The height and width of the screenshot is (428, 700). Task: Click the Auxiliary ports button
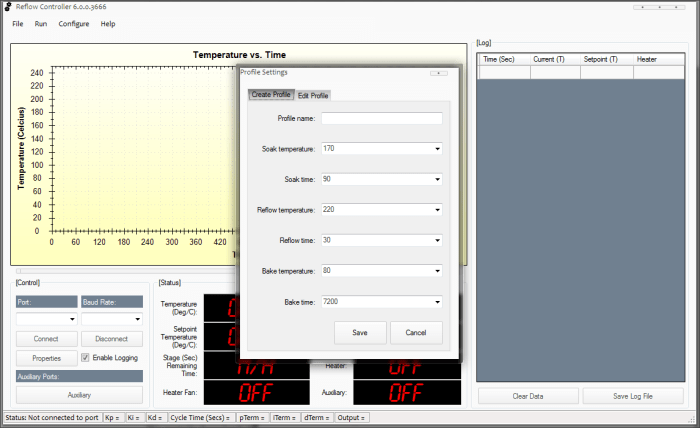coord(79,394)
